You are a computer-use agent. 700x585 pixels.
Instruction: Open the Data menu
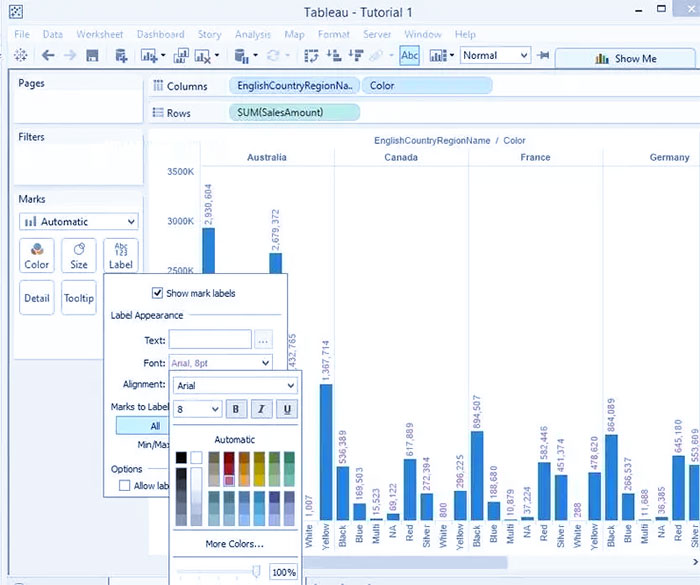(x=53, y=34)
